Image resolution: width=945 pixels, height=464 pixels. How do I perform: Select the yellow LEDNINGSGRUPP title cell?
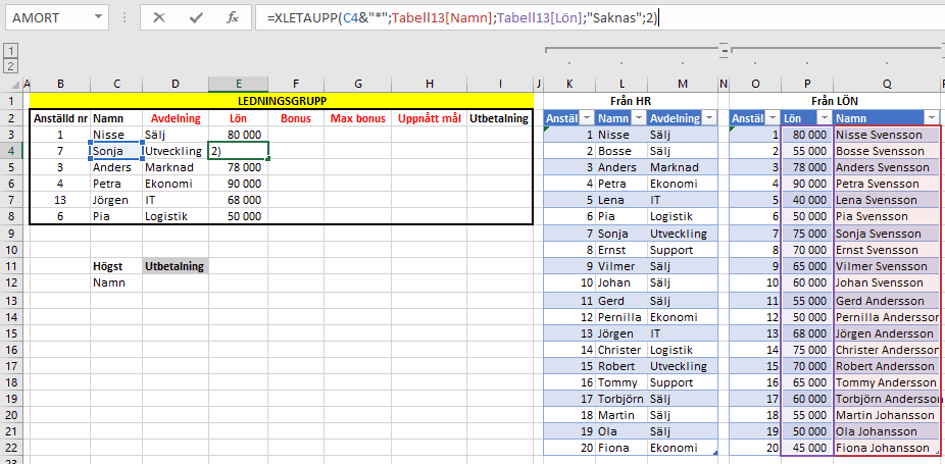click(281, 101)
